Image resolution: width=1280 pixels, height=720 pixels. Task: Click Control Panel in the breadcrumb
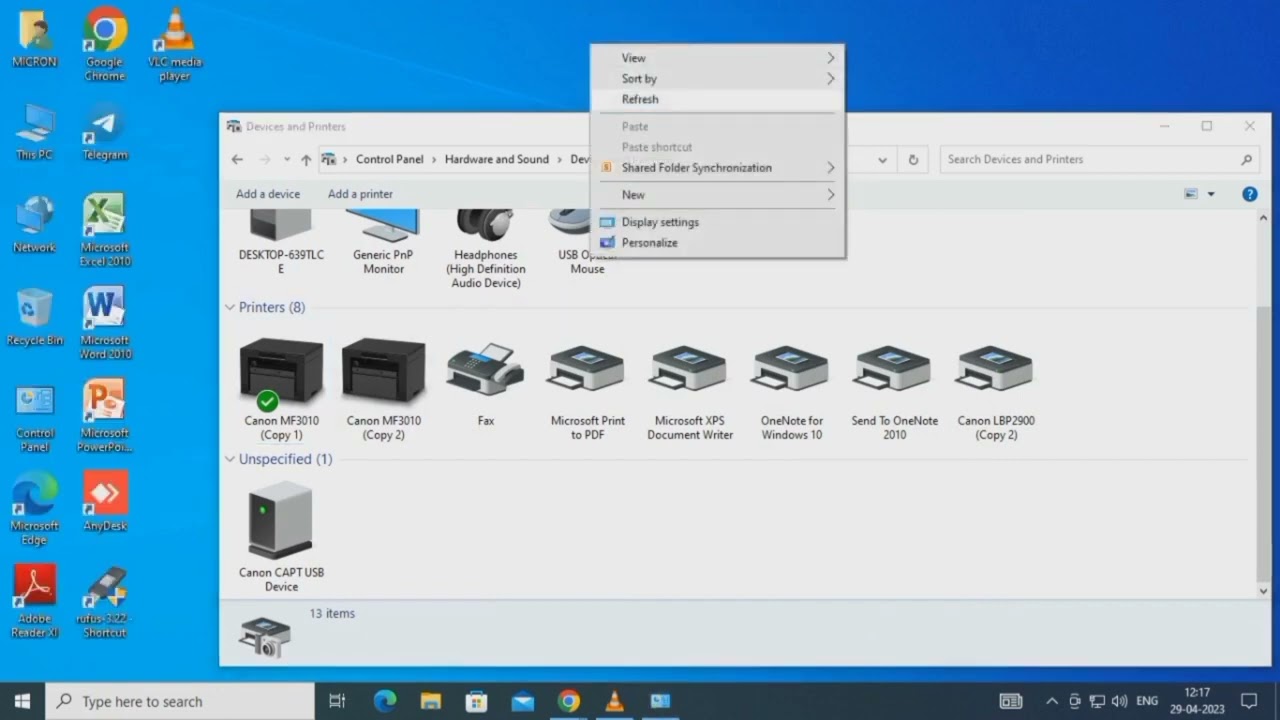point(390,159)
